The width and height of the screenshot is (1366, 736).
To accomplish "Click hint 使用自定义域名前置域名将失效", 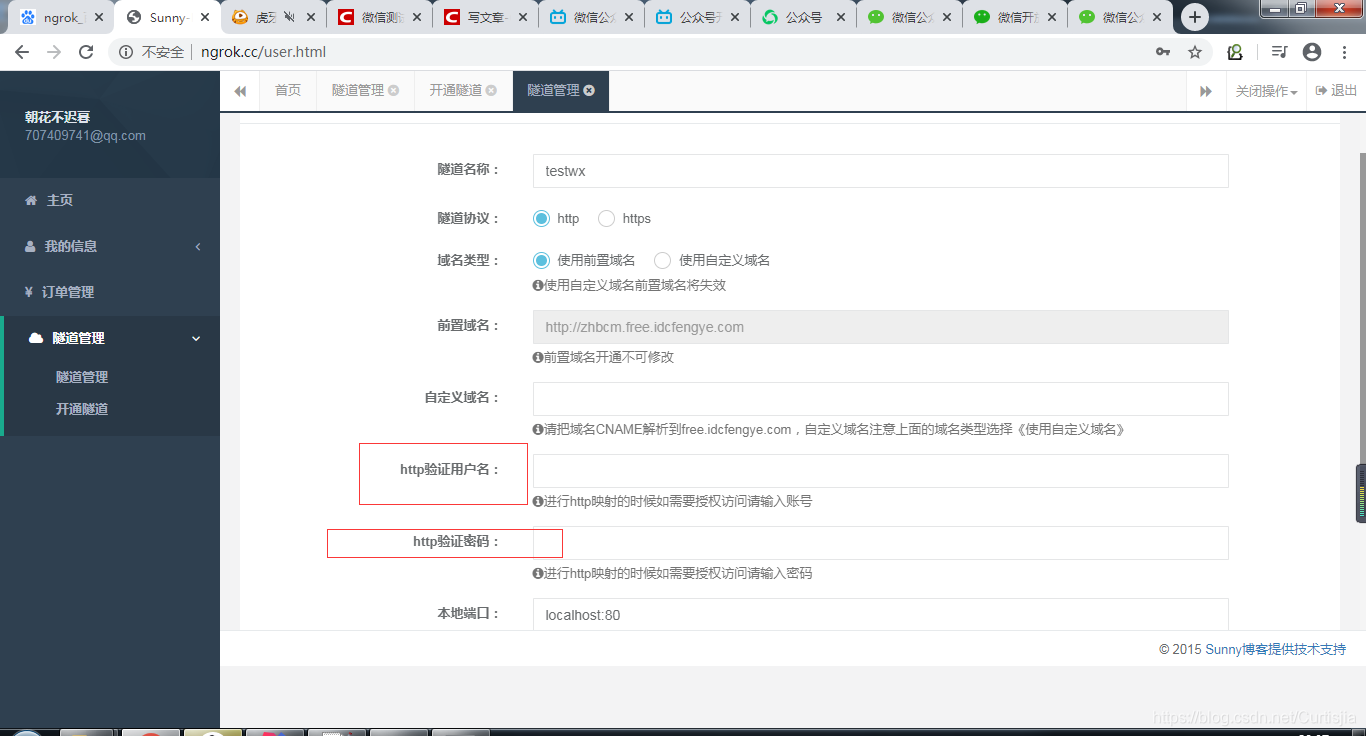I will 634,285.
